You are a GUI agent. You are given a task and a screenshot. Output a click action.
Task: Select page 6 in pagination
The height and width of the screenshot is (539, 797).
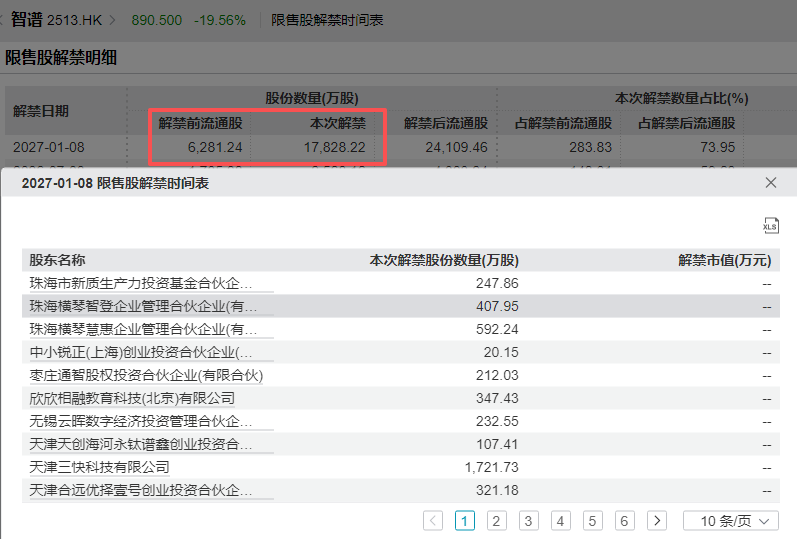pyautogui.click(x=625, y=521)
